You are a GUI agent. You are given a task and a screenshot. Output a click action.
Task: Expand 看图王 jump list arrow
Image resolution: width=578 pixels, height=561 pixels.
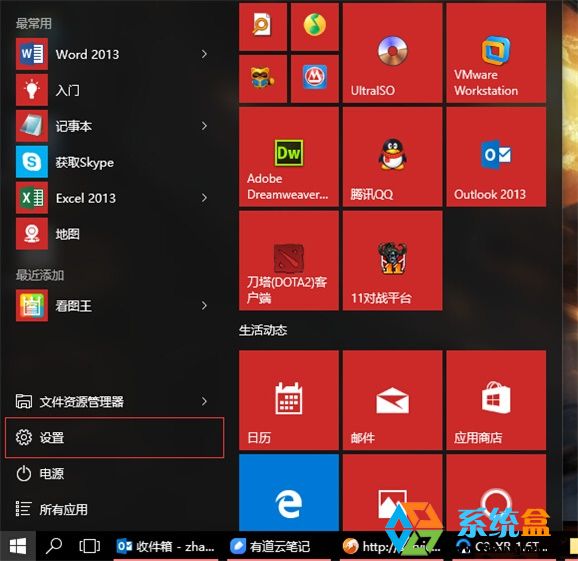(204, 306)
